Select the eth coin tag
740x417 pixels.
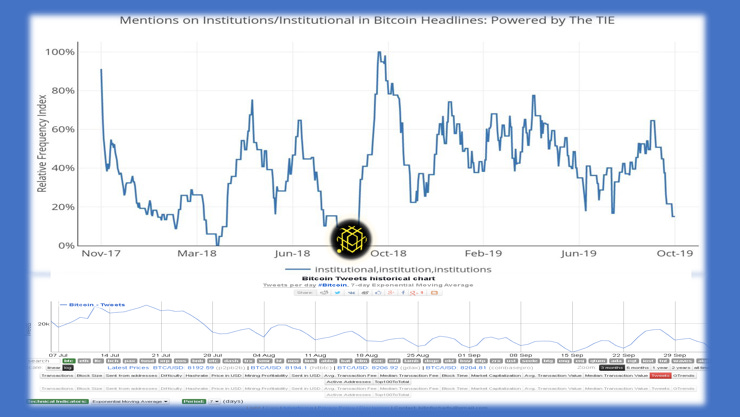84,361
